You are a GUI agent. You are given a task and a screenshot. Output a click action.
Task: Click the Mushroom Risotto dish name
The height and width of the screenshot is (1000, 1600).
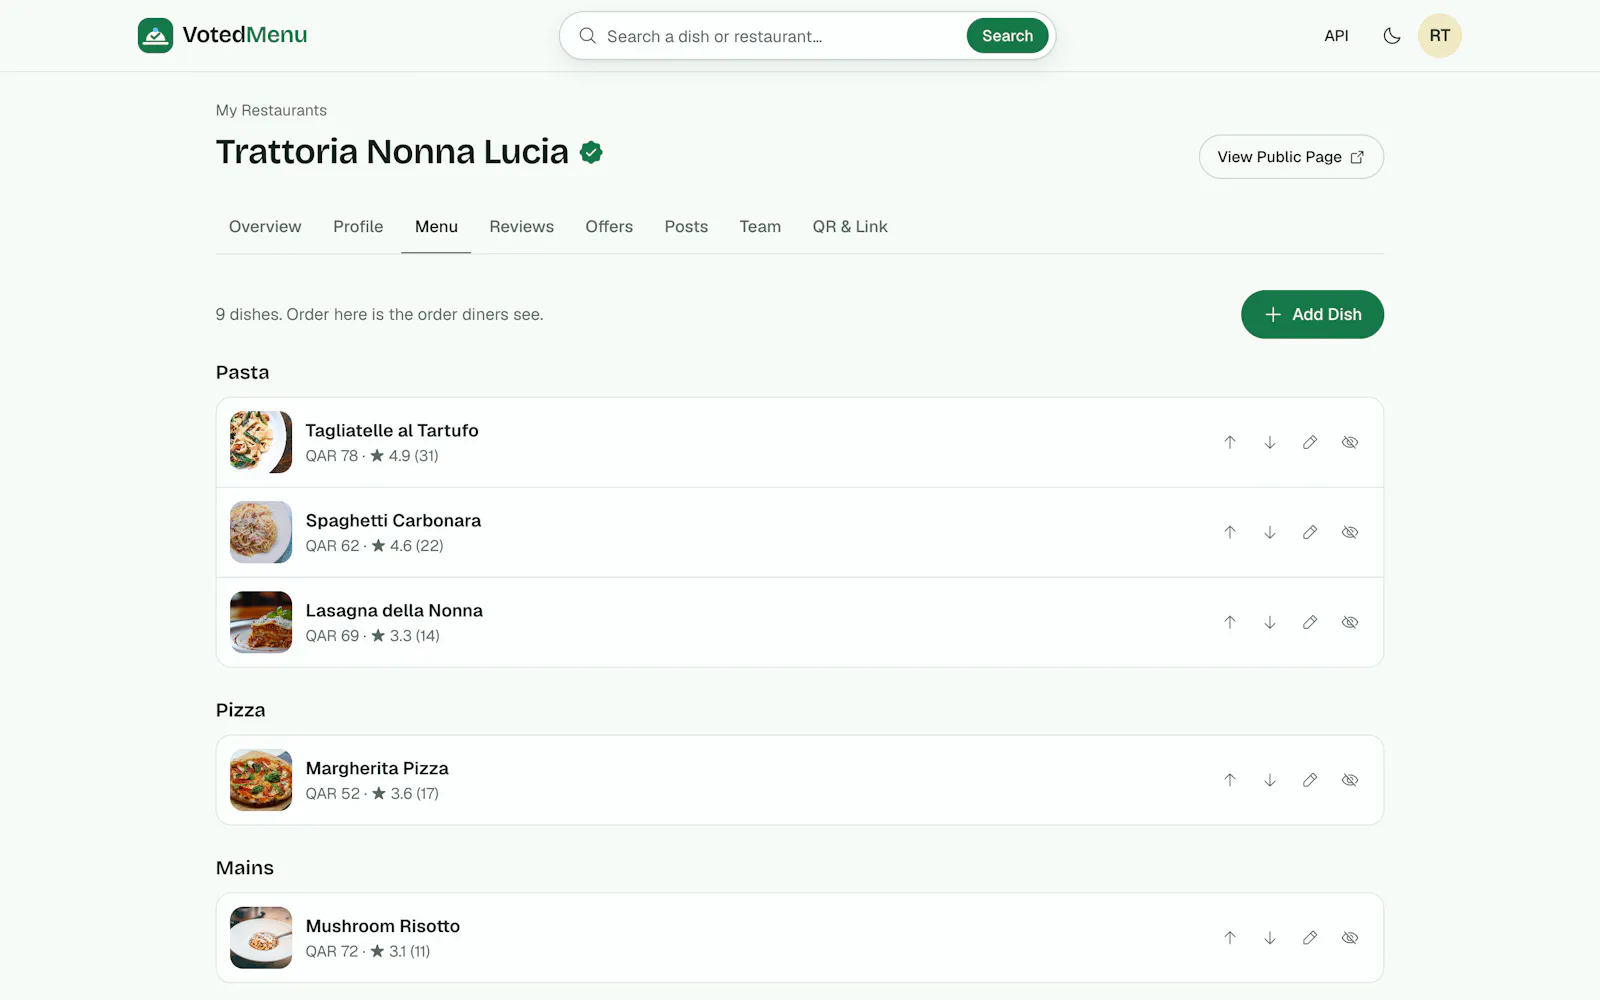(x=383, y=927)
